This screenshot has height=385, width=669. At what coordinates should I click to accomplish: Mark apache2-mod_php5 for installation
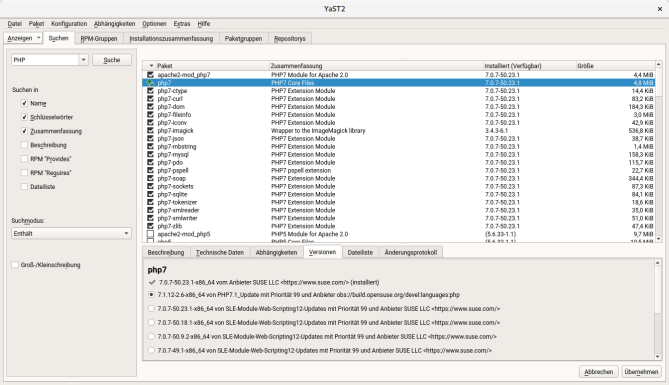pyautogui.click(x=150, y=234)
